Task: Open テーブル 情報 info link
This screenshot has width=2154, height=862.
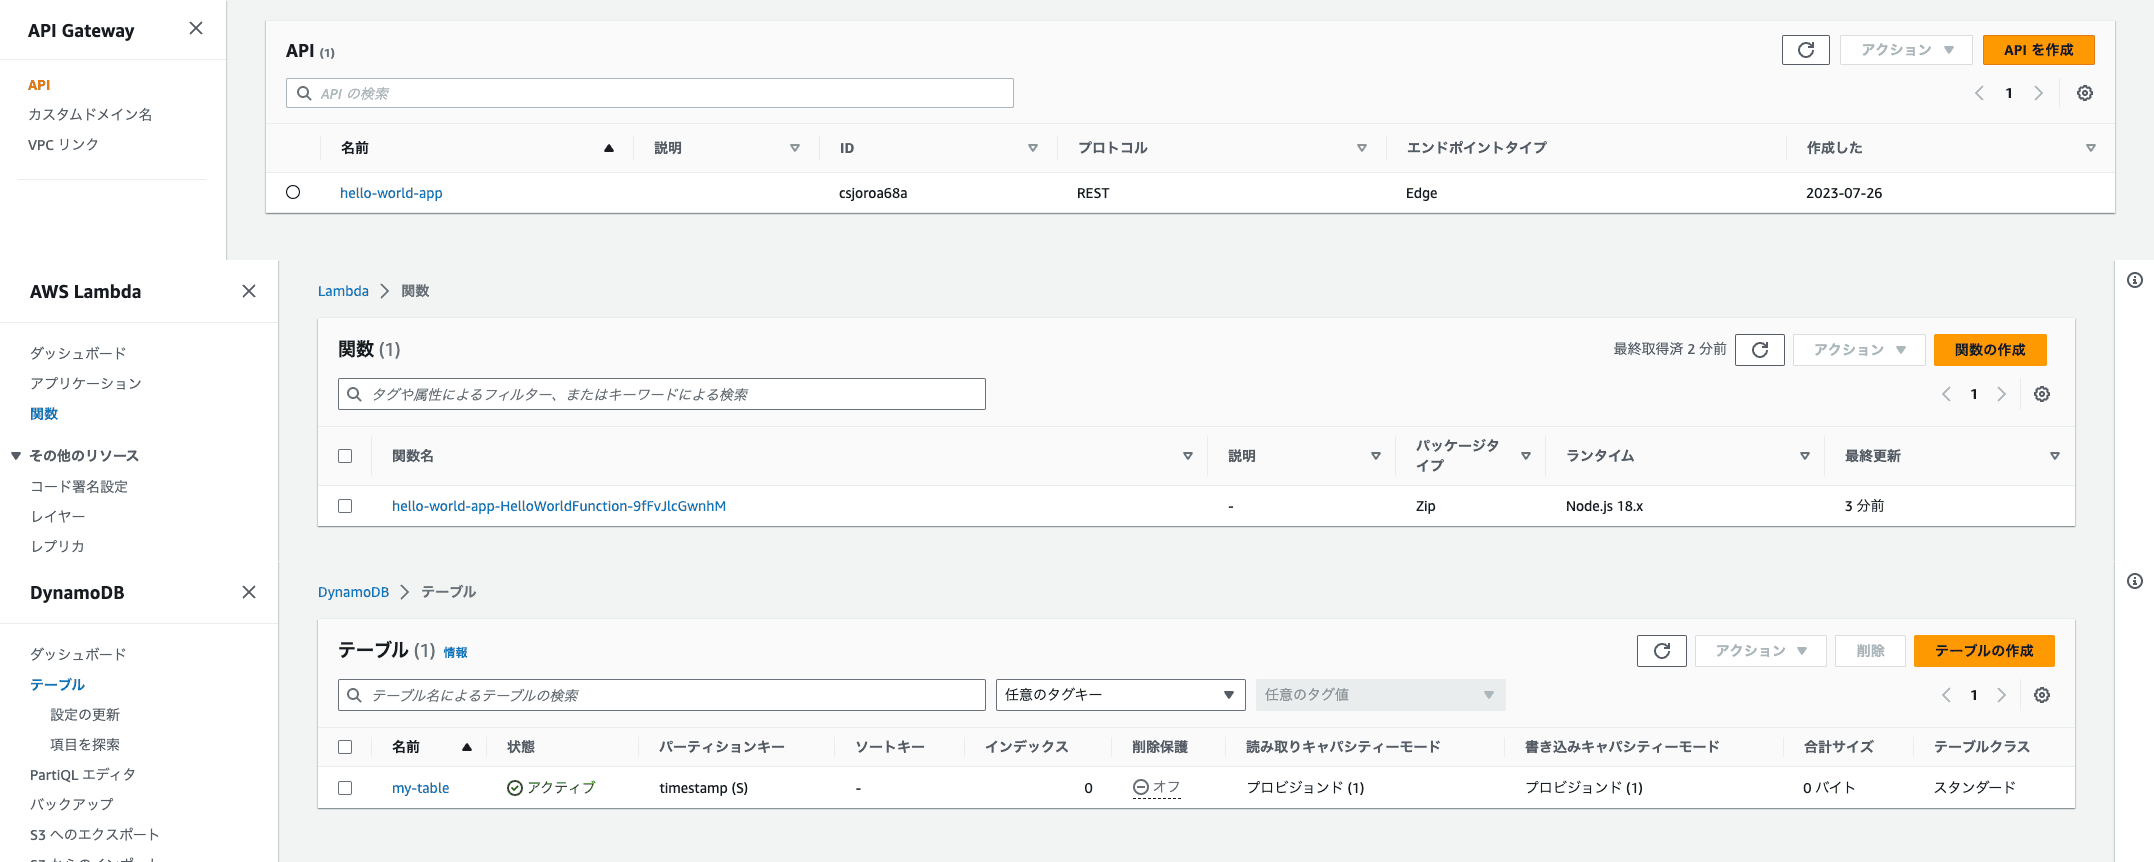Action: (x=455, y=652)
